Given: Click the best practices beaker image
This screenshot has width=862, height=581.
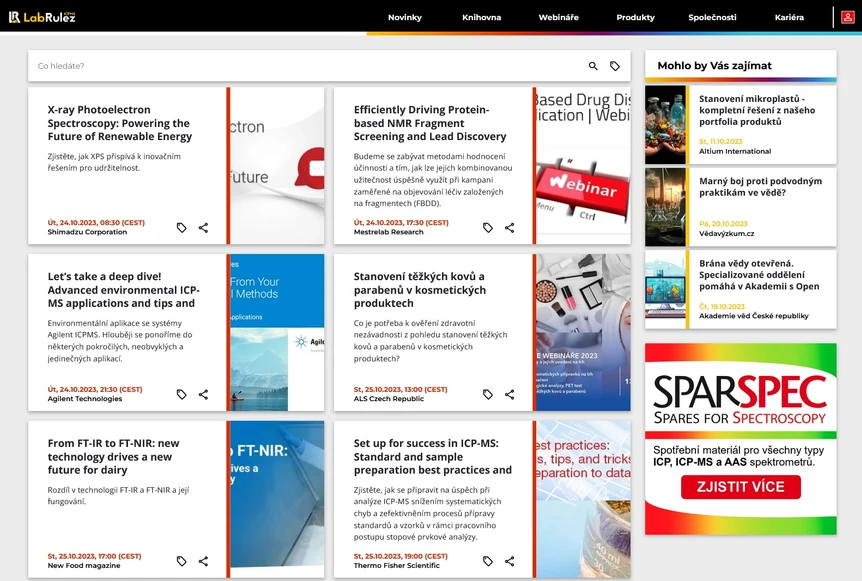Looking at the screenshot, I should (583, 499).
